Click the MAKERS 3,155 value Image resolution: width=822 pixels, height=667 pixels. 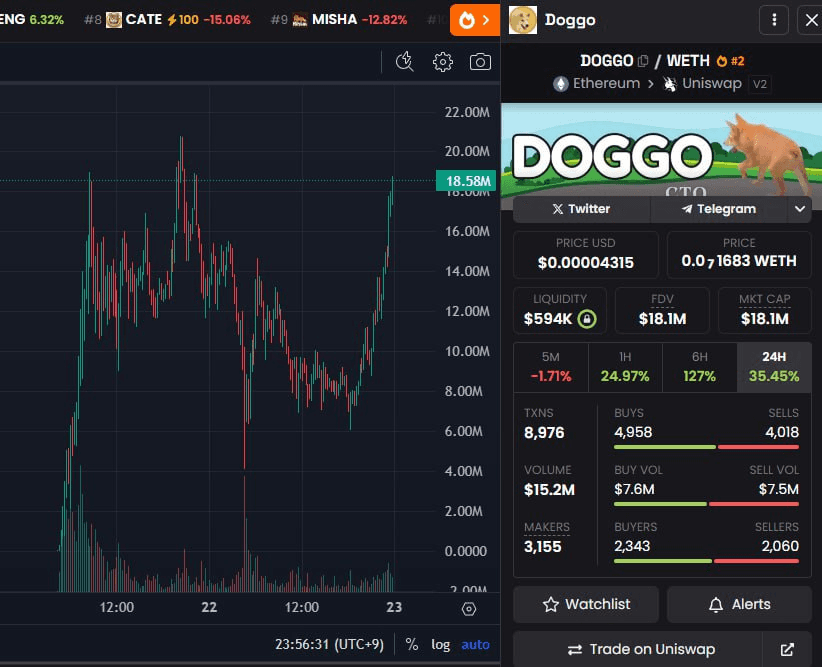[543, 546]
